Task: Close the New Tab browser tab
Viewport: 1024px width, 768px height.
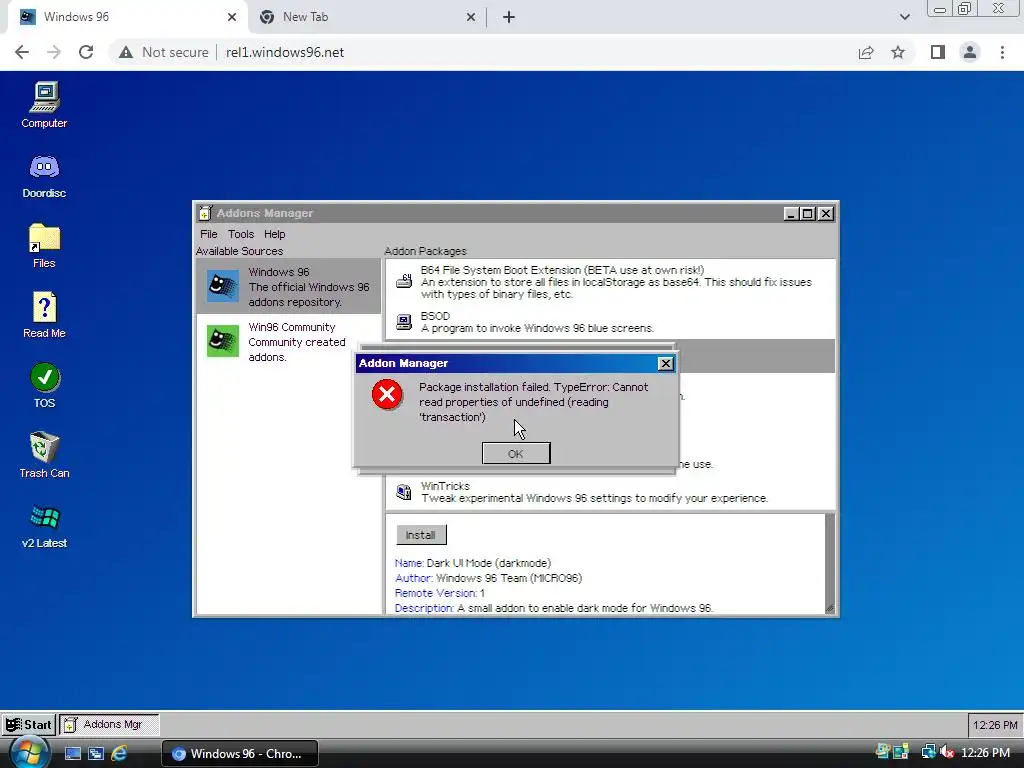Action: point(470,17)
